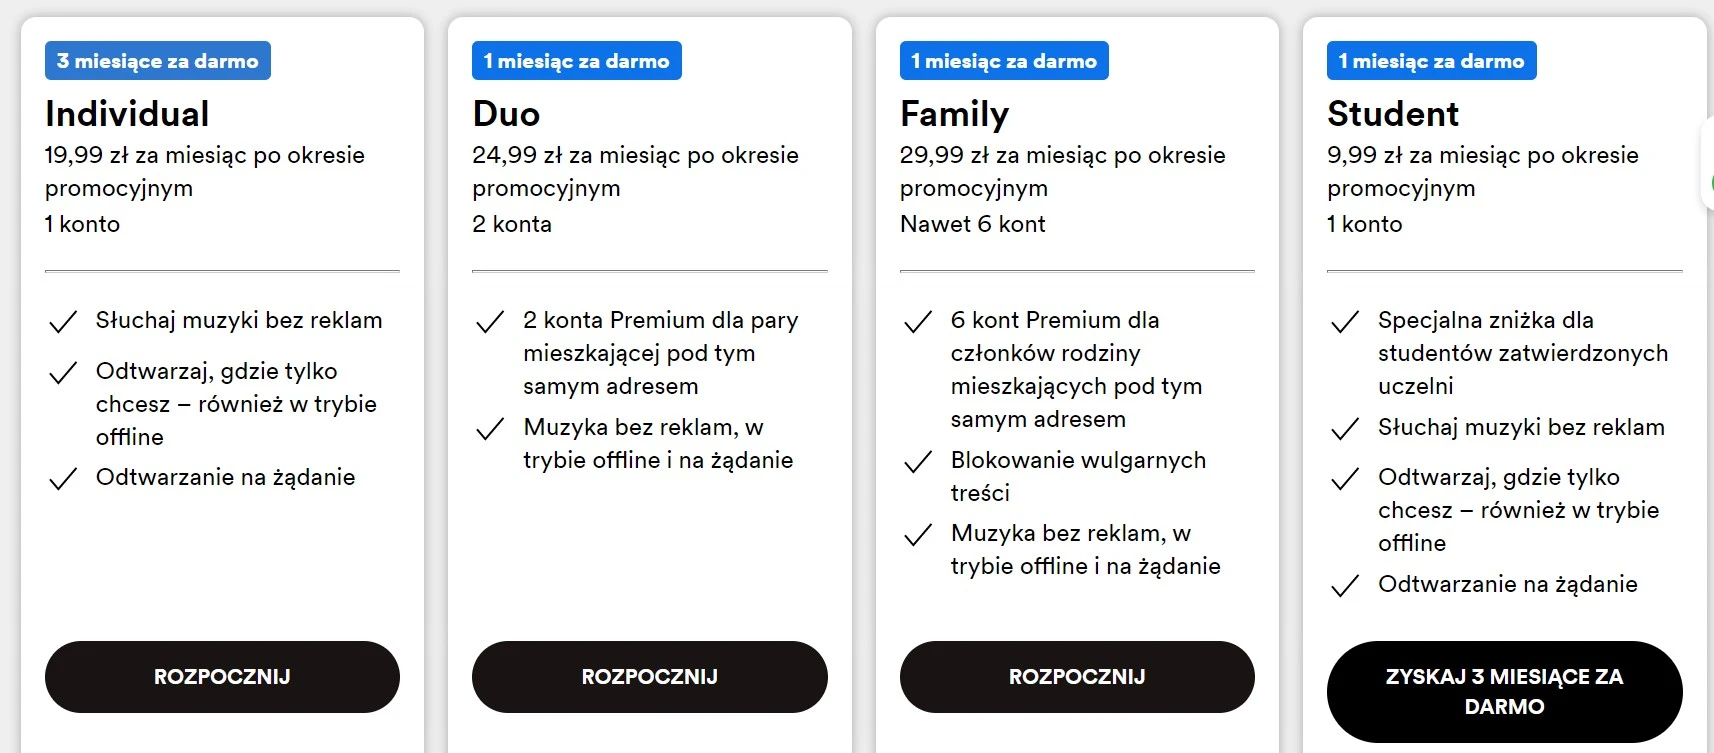Image resolution: width=1714 pixels, height=753 pixels.
Task: Click the "3 miesiące za darmo" badge on Individual
Action: (x=157, y=60)
